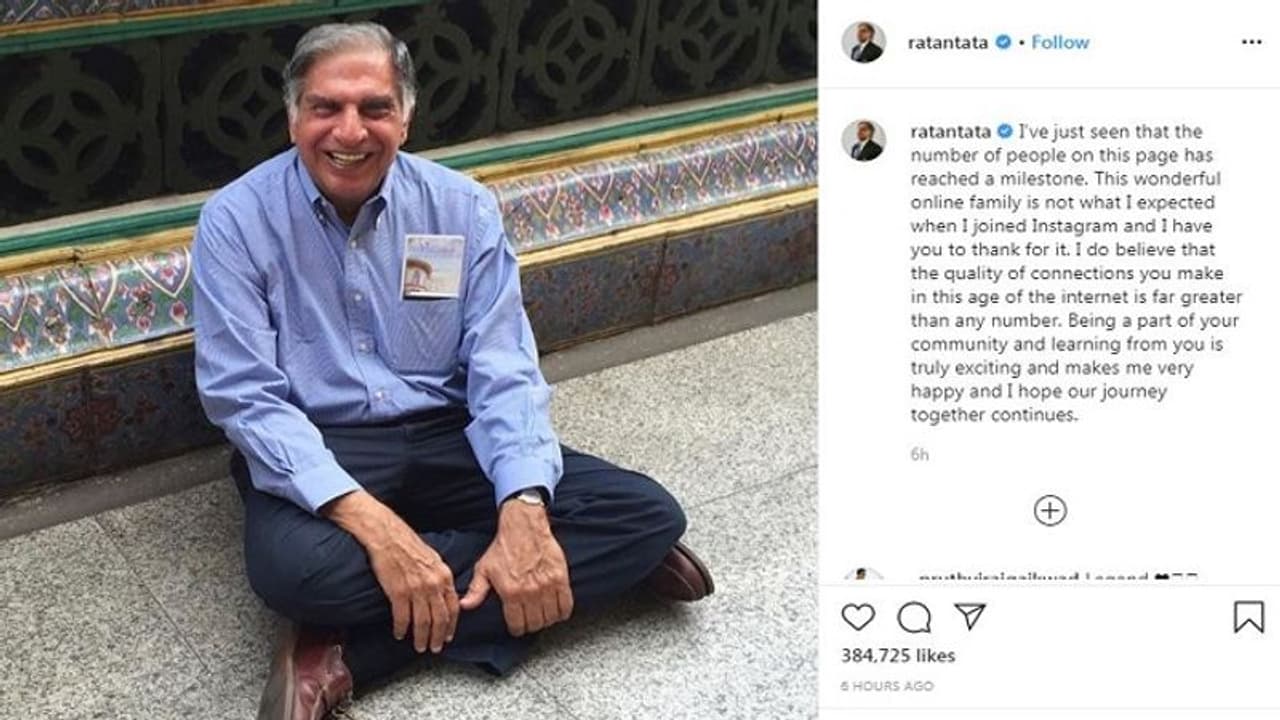The image size is (1280, 720).
Task: Load more comments with the plus circle
Action: pyautogui.click(x=1050, y=510)
